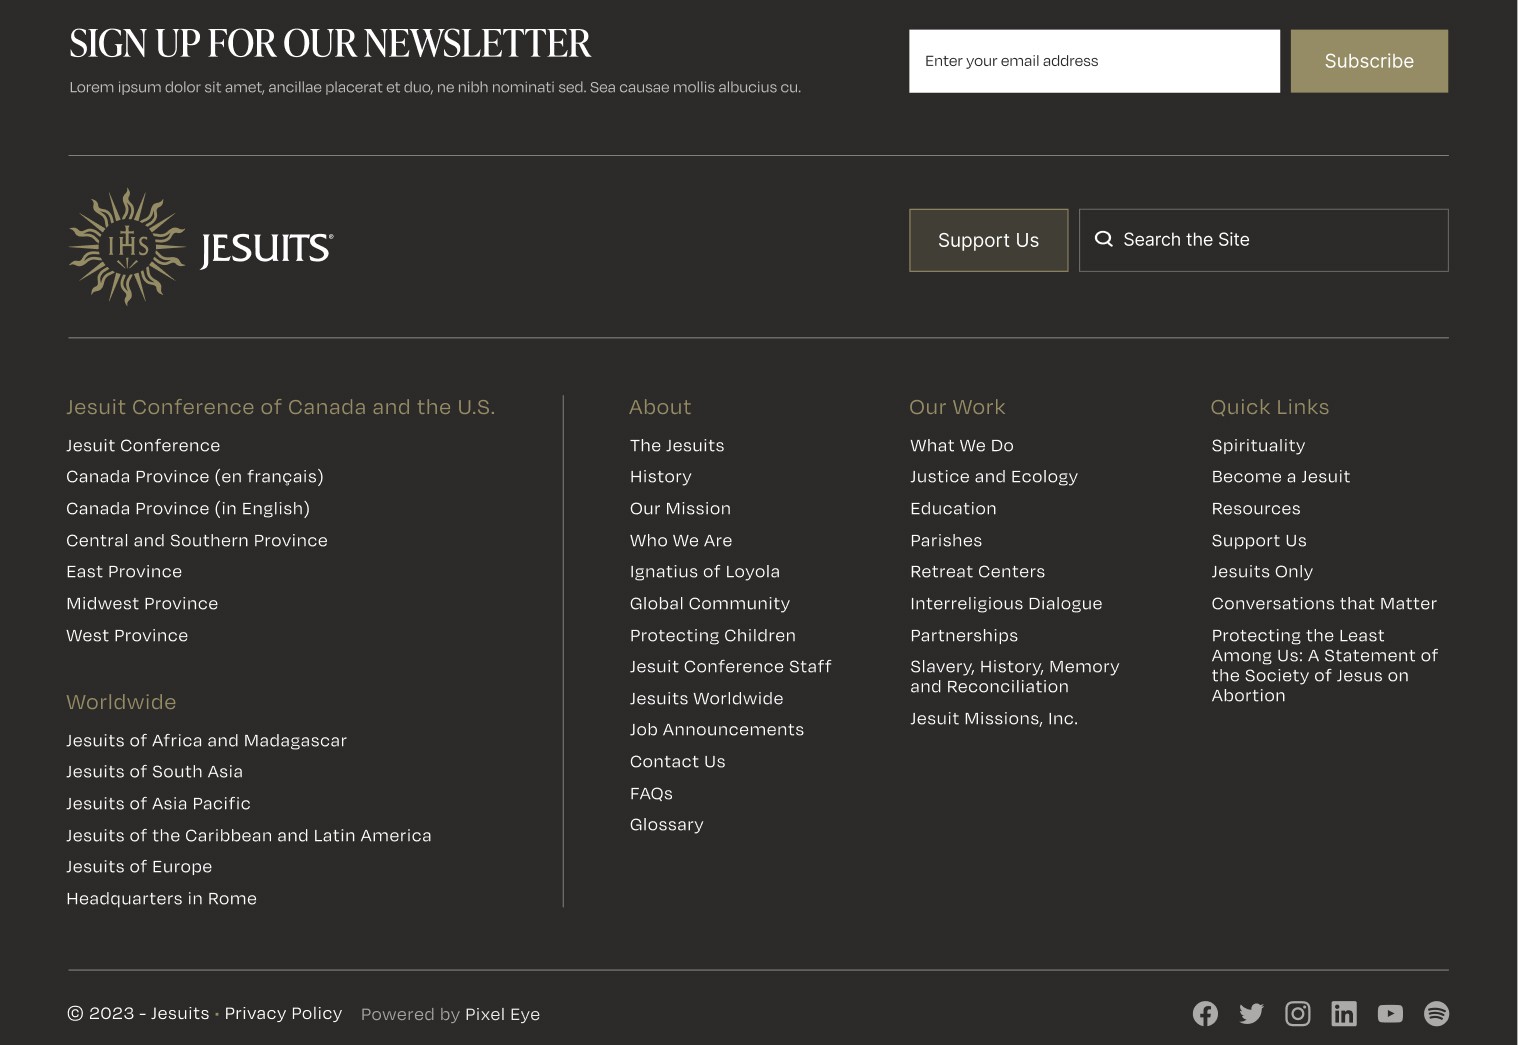
Task: Click the Jesuits IHS sunburst logo
Action: (x=127, y=246)
